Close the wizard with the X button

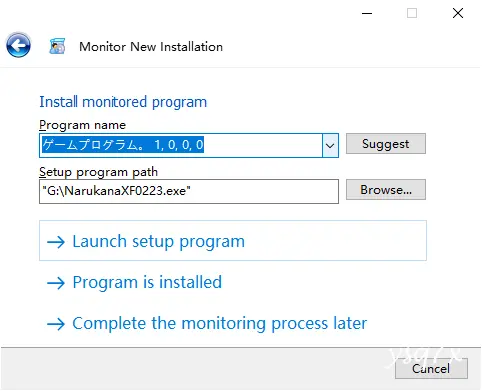point(458,13)
